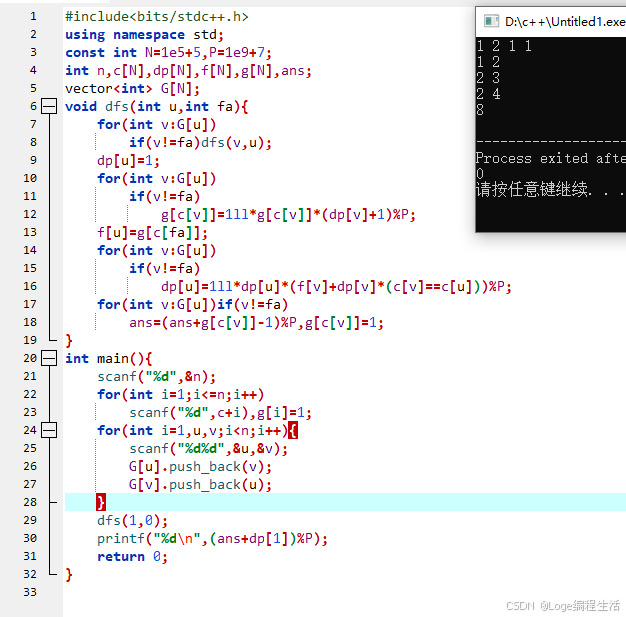Collapse the main function fold at line 20
Image resolution: width=626 pixels, height=617 pixels.
49,358
